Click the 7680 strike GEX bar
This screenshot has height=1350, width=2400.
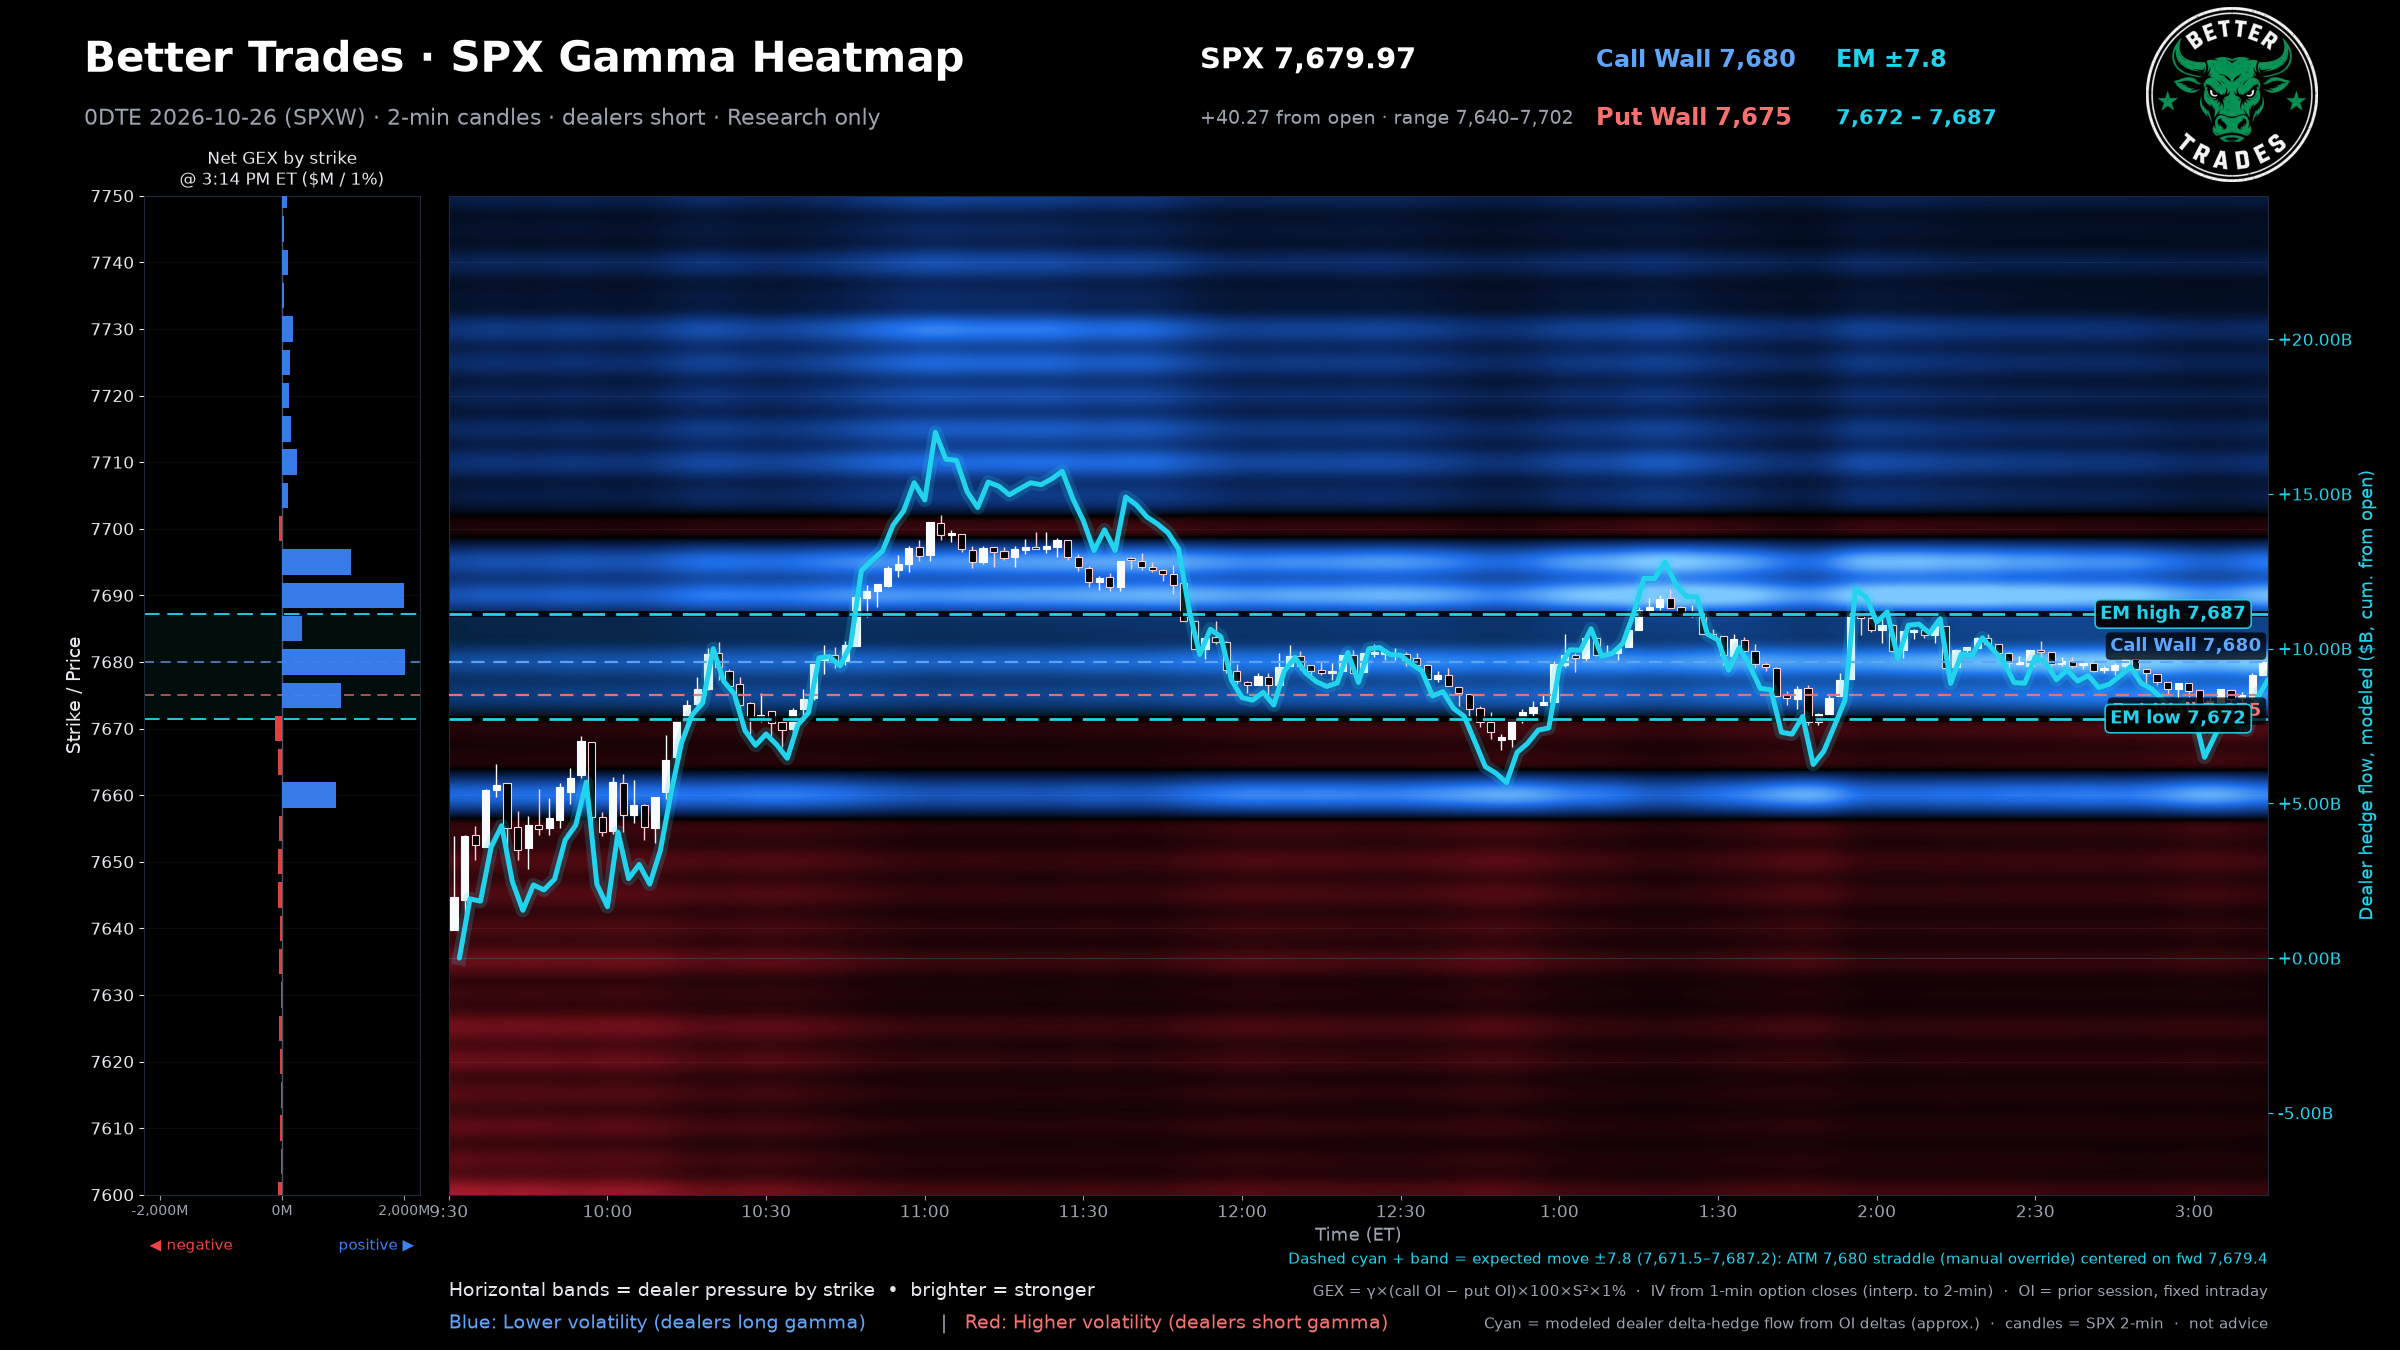pyautogui.click(x=343, y=662)
